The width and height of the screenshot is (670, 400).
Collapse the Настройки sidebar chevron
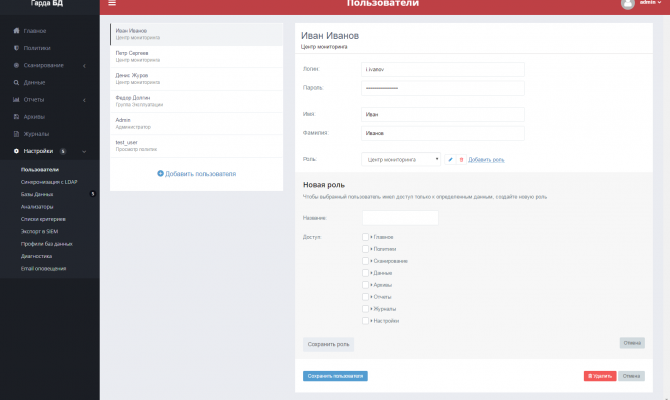pyautogui.click(x=84, y=151)
